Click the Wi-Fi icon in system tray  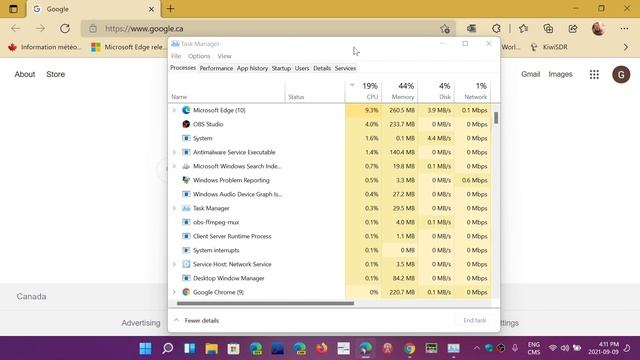[553, 348]
